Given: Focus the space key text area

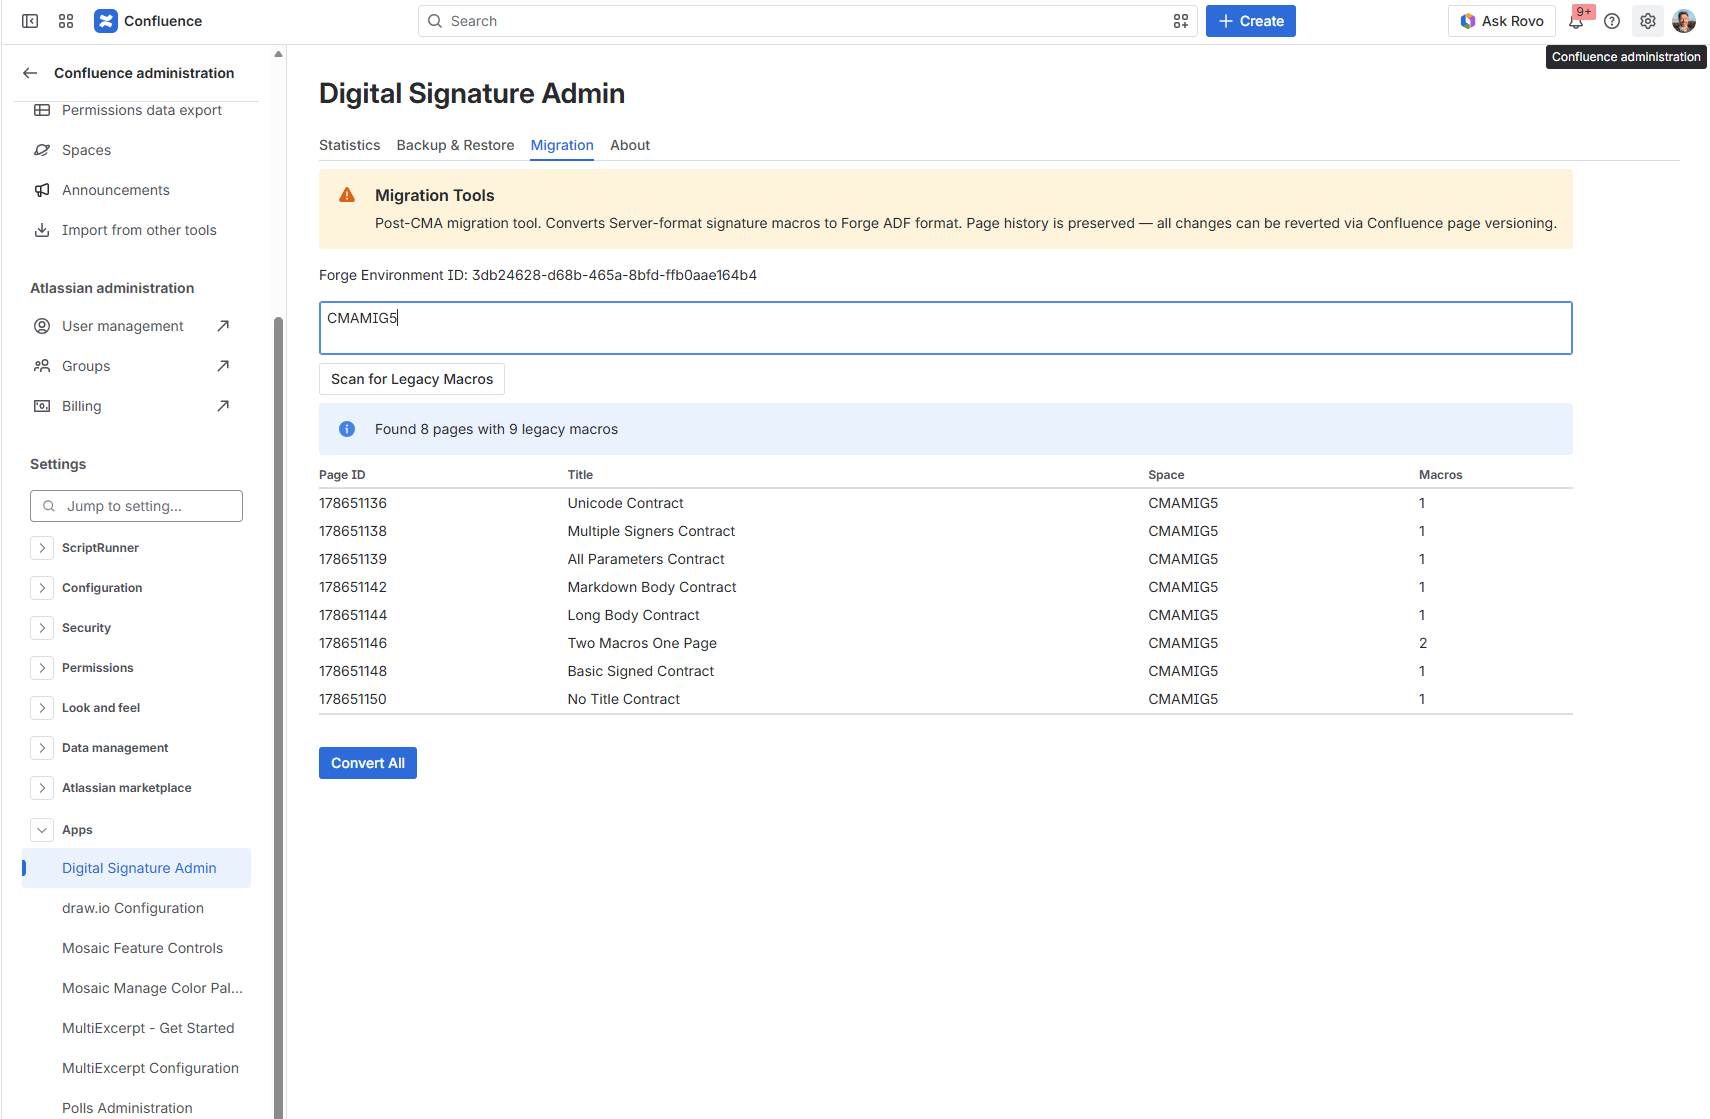Looking at the screenshot, I should click(x=946, y=328).
